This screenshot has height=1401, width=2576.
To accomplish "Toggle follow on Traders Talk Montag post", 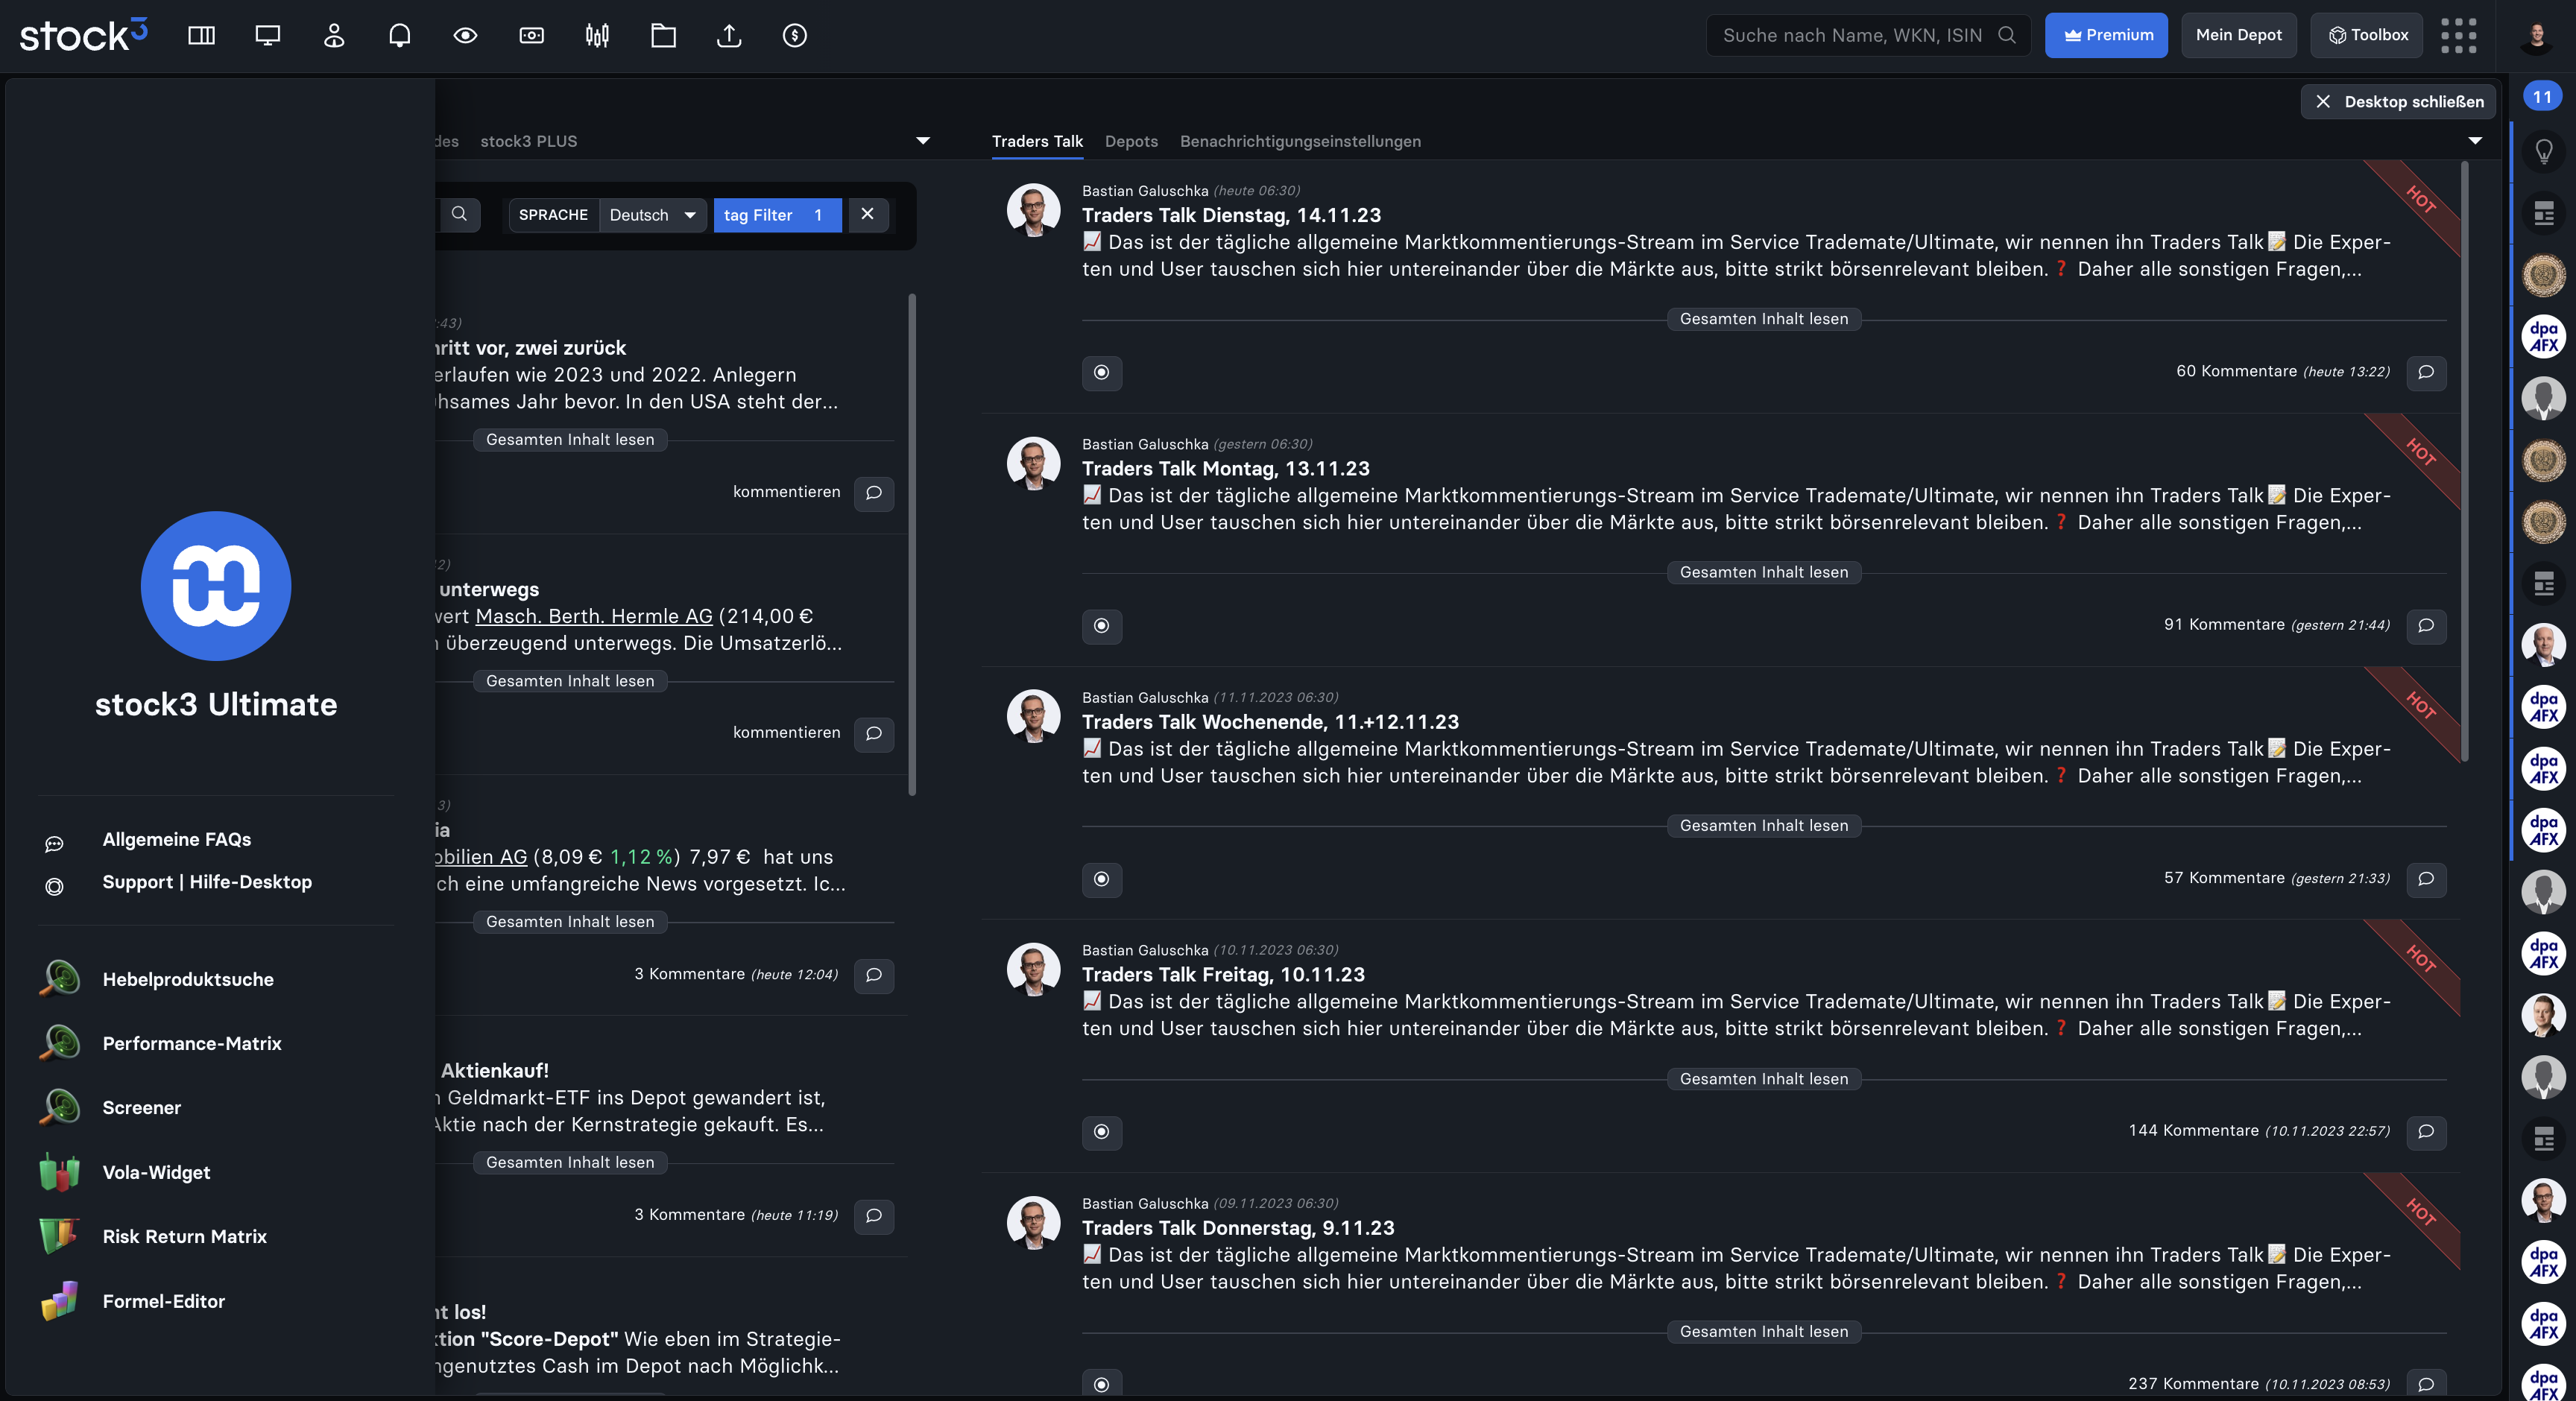I will click(x=1101, y=626).
